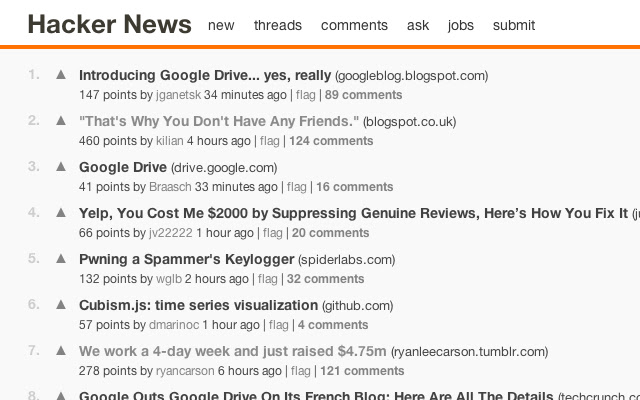
Task: Flag the Keylogger story by wglb
Action: (268, 279)
